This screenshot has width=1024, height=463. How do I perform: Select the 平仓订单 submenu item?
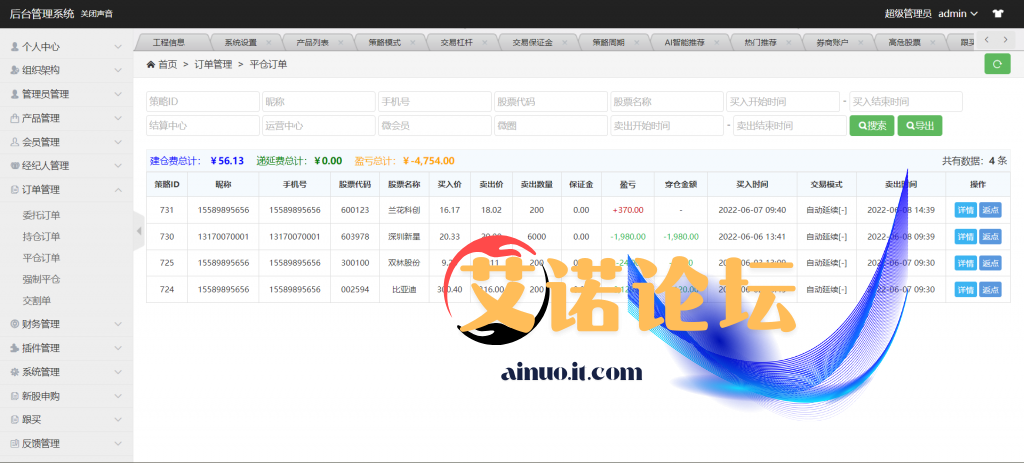coord(41,258)
